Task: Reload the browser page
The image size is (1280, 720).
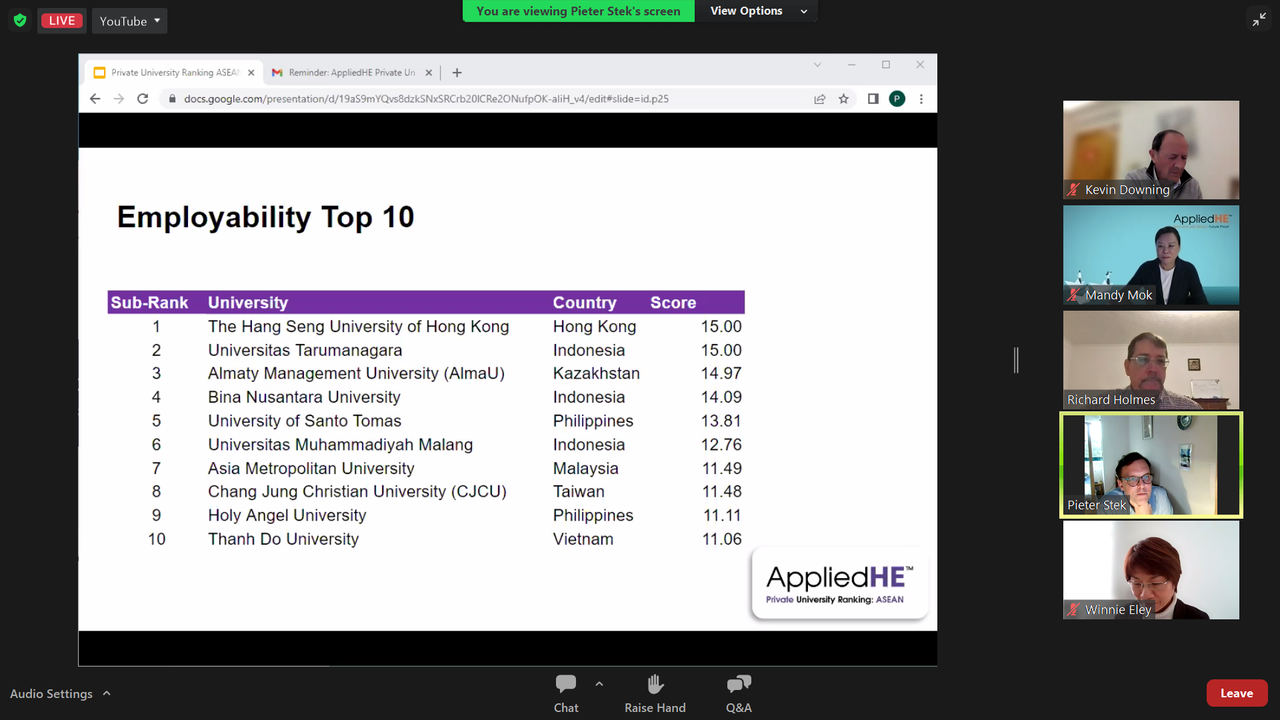Action: coord(143,99)
